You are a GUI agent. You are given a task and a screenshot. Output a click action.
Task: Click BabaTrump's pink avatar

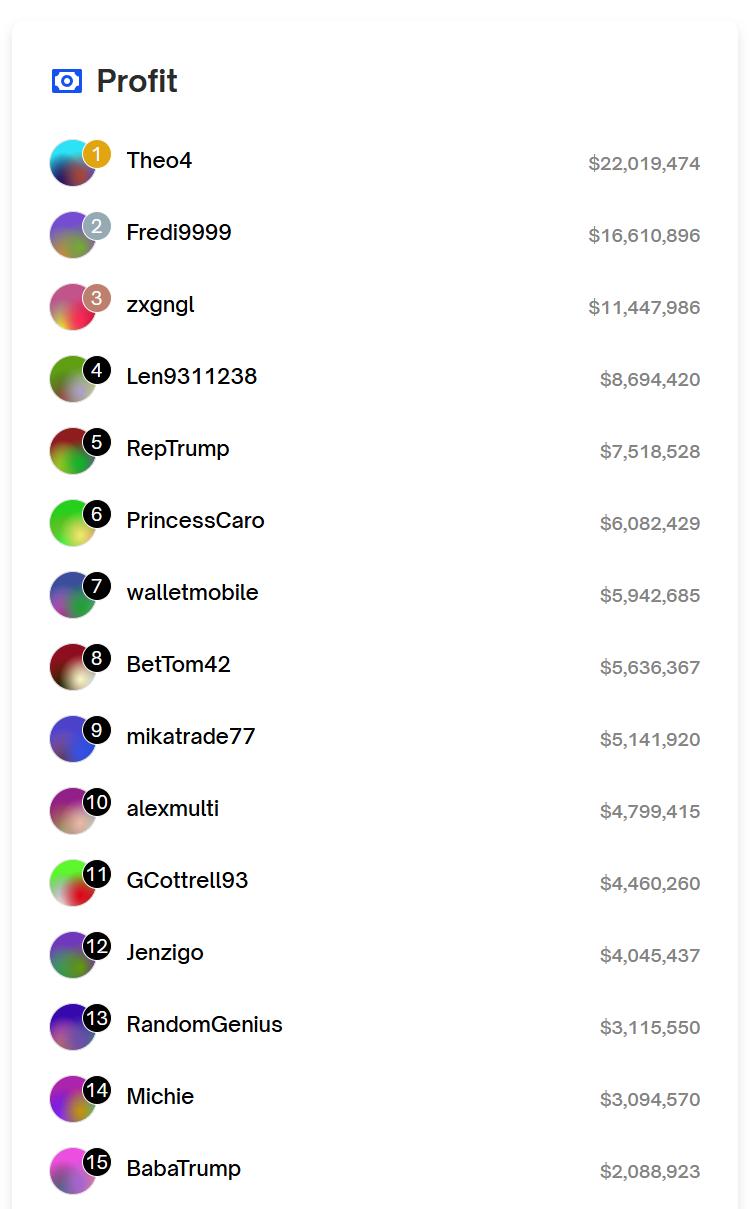[x=70, y=1173]
